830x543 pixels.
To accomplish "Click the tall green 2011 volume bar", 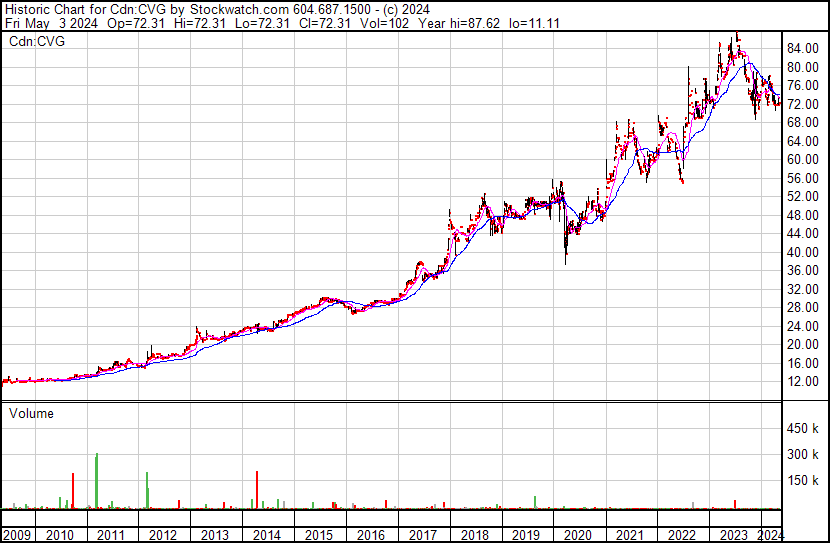I will click(96, 481).
